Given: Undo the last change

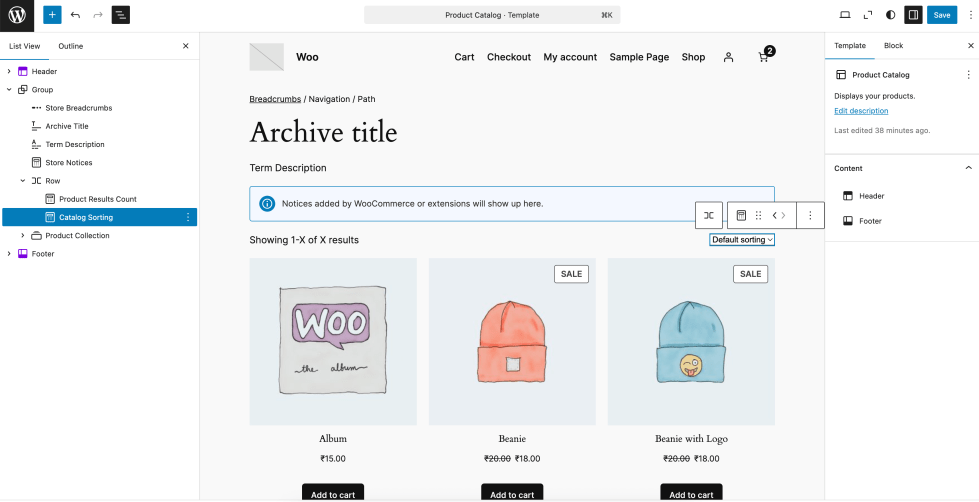Looking at the screenshot, I should pyautogui.click(x=75, y=15).
